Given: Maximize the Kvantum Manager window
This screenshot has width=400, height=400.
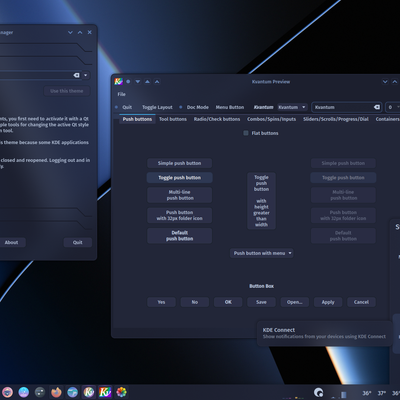Looking at the screenshot, I should coord(80,32).
